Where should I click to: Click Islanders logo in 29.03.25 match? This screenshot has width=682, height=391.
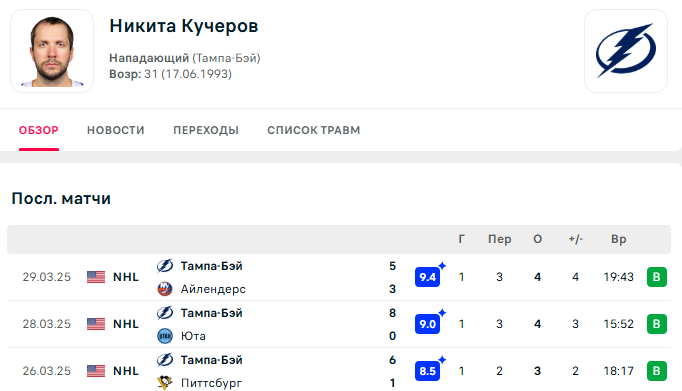165,289
